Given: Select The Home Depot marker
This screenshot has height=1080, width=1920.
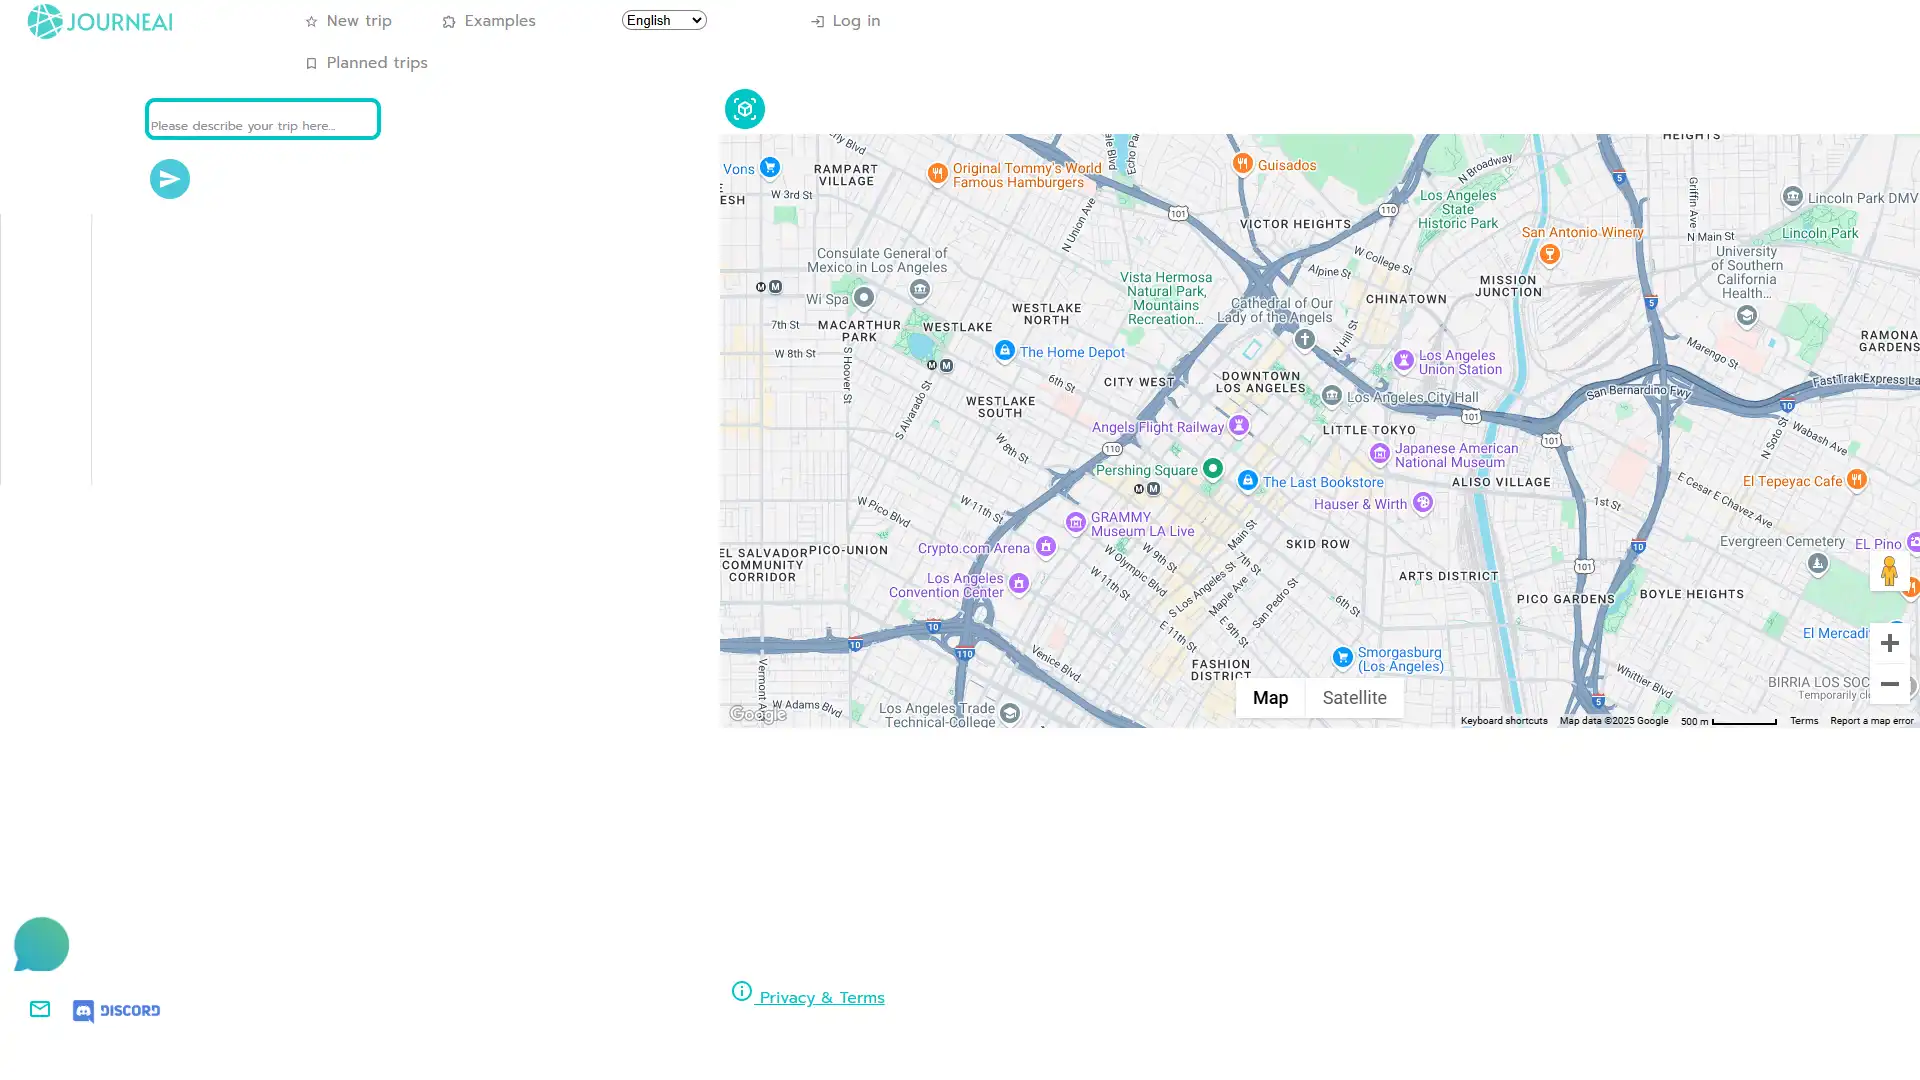Looking at the screenshot, I should point(1005,350).
